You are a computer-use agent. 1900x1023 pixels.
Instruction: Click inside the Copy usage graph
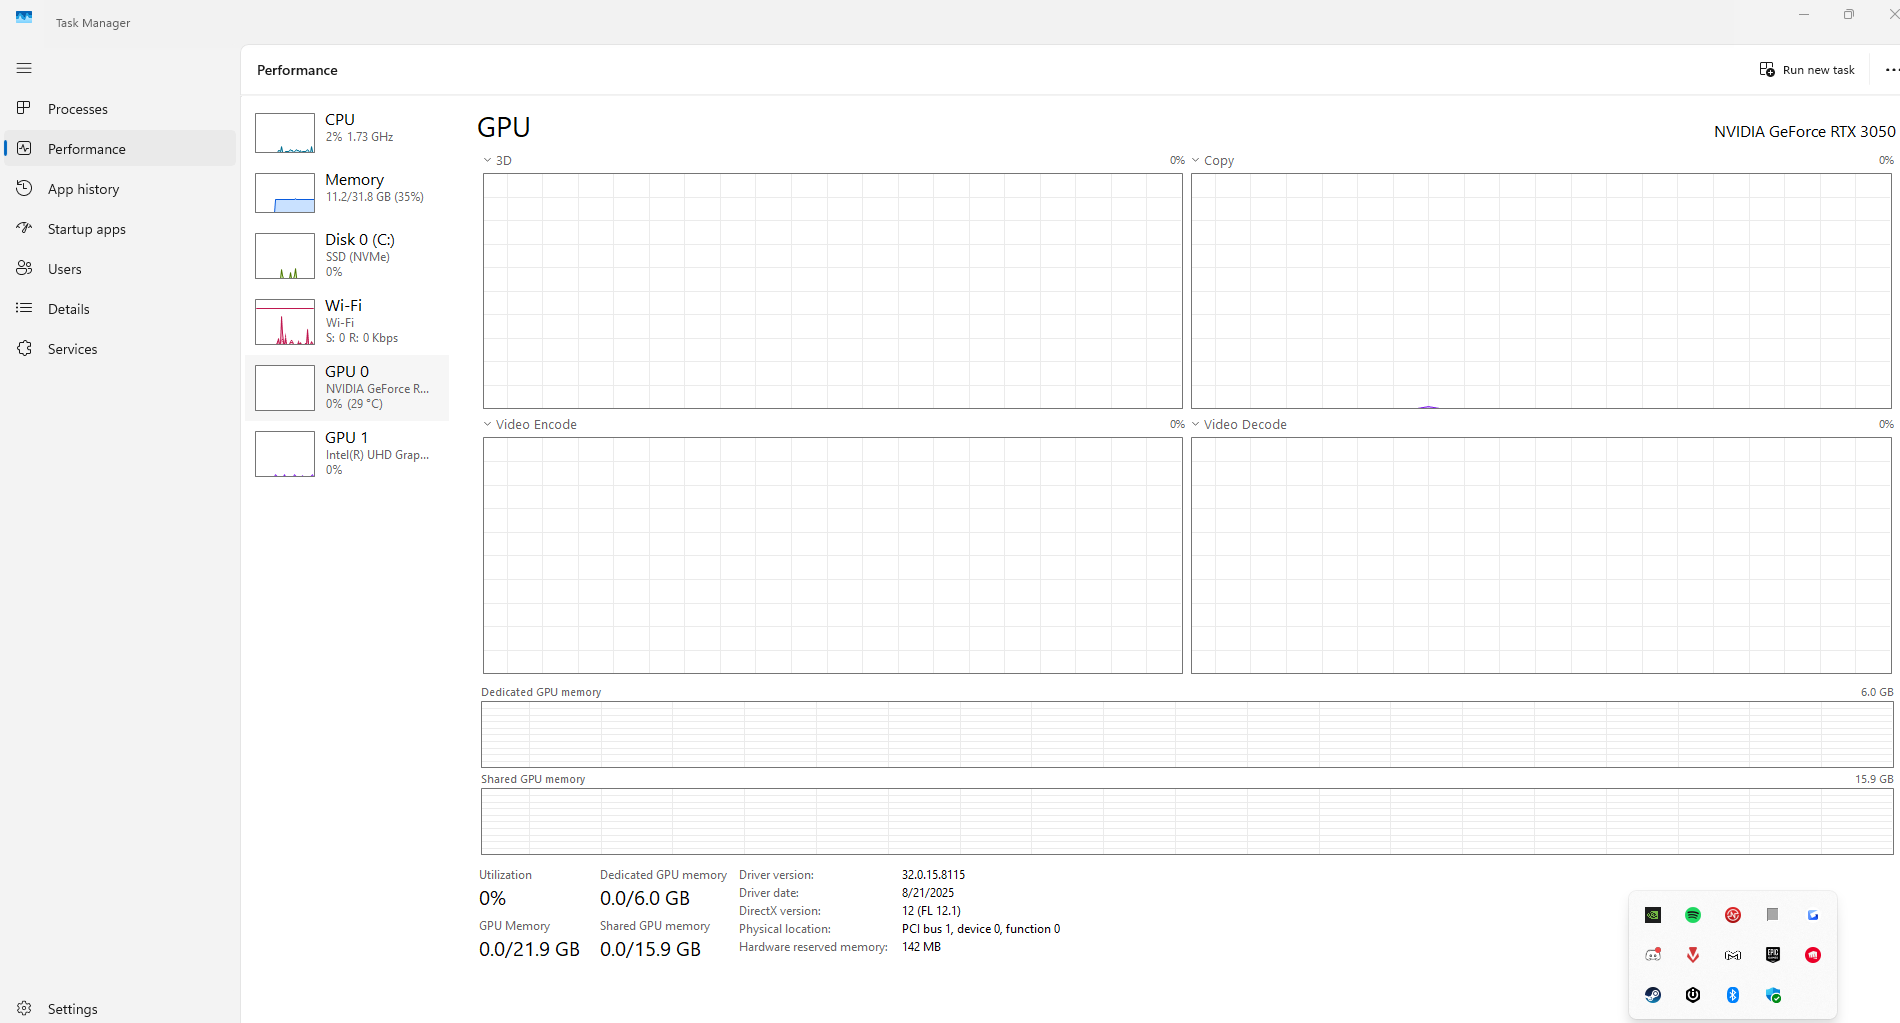[x=1541, y=291]
